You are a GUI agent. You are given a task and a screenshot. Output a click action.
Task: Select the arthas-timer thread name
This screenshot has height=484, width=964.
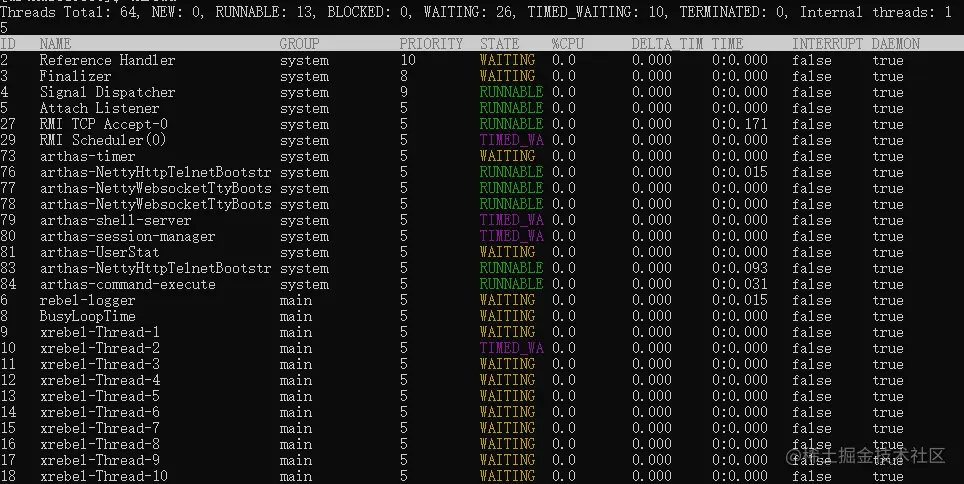coord(87,156)
